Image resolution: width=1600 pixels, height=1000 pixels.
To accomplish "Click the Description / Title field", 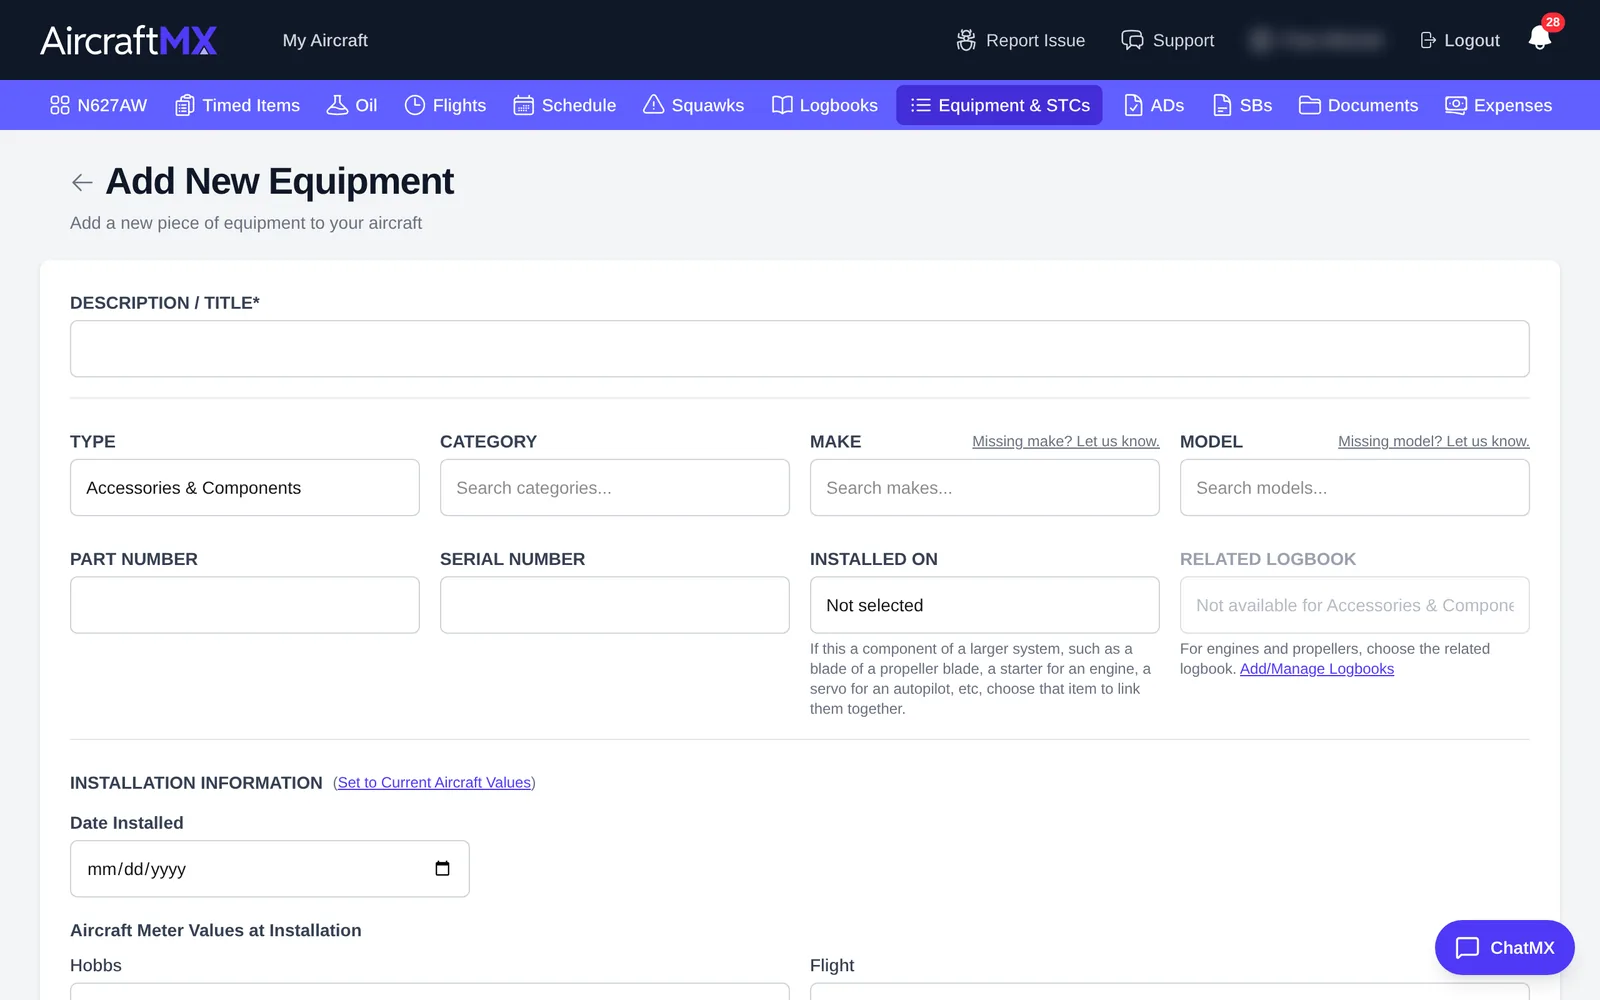I will point(800,348).
